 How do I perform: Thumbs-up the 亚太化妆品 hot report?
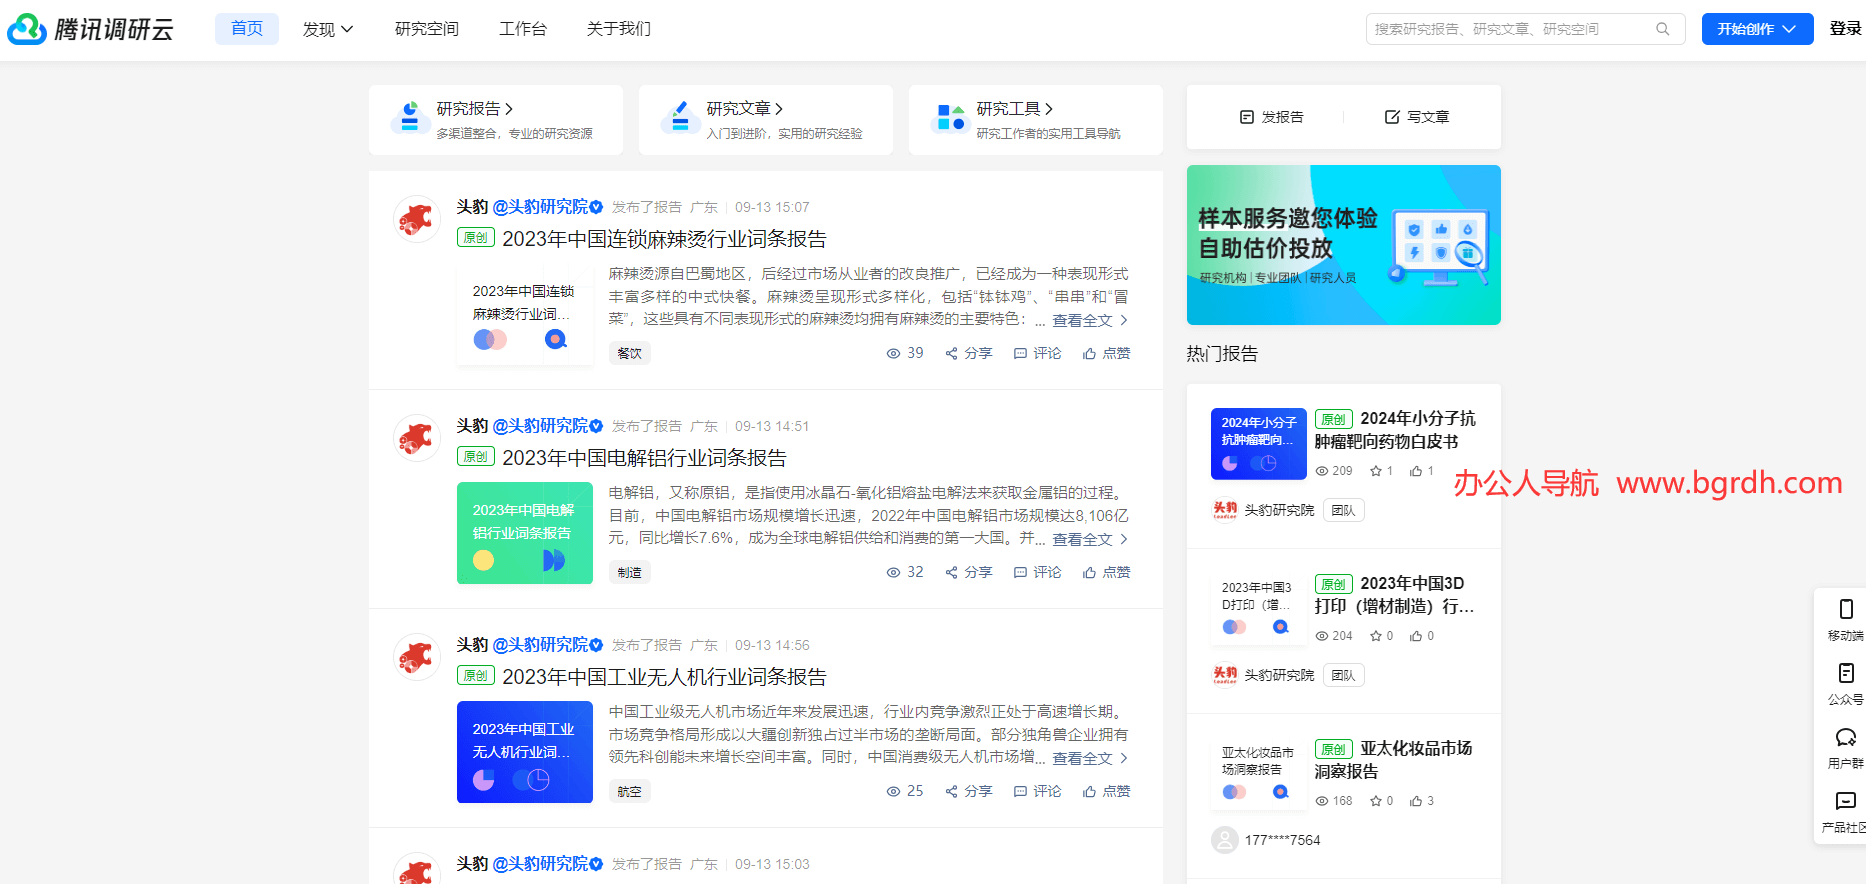click(x=1416, y=801)
